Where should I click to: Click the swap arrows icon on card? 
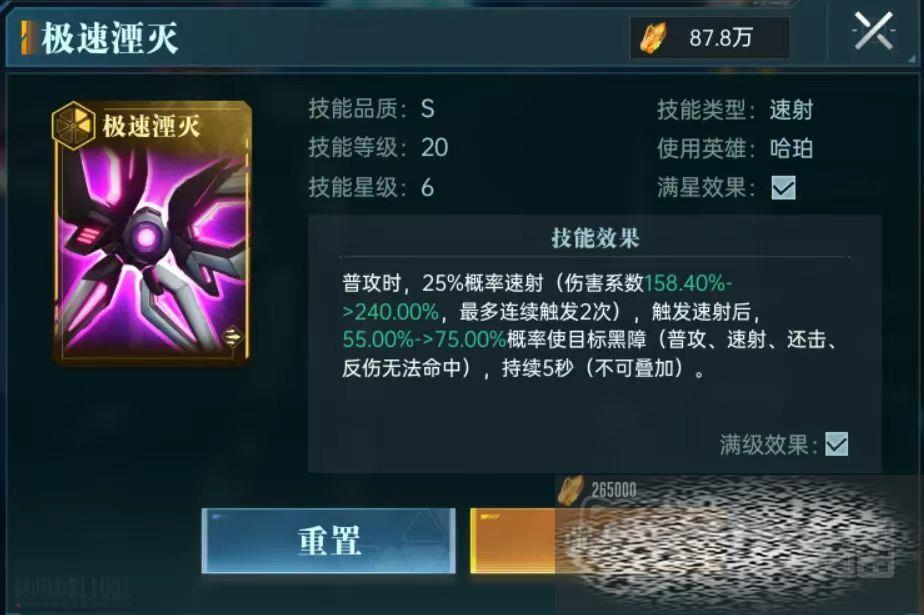(232, 337)
